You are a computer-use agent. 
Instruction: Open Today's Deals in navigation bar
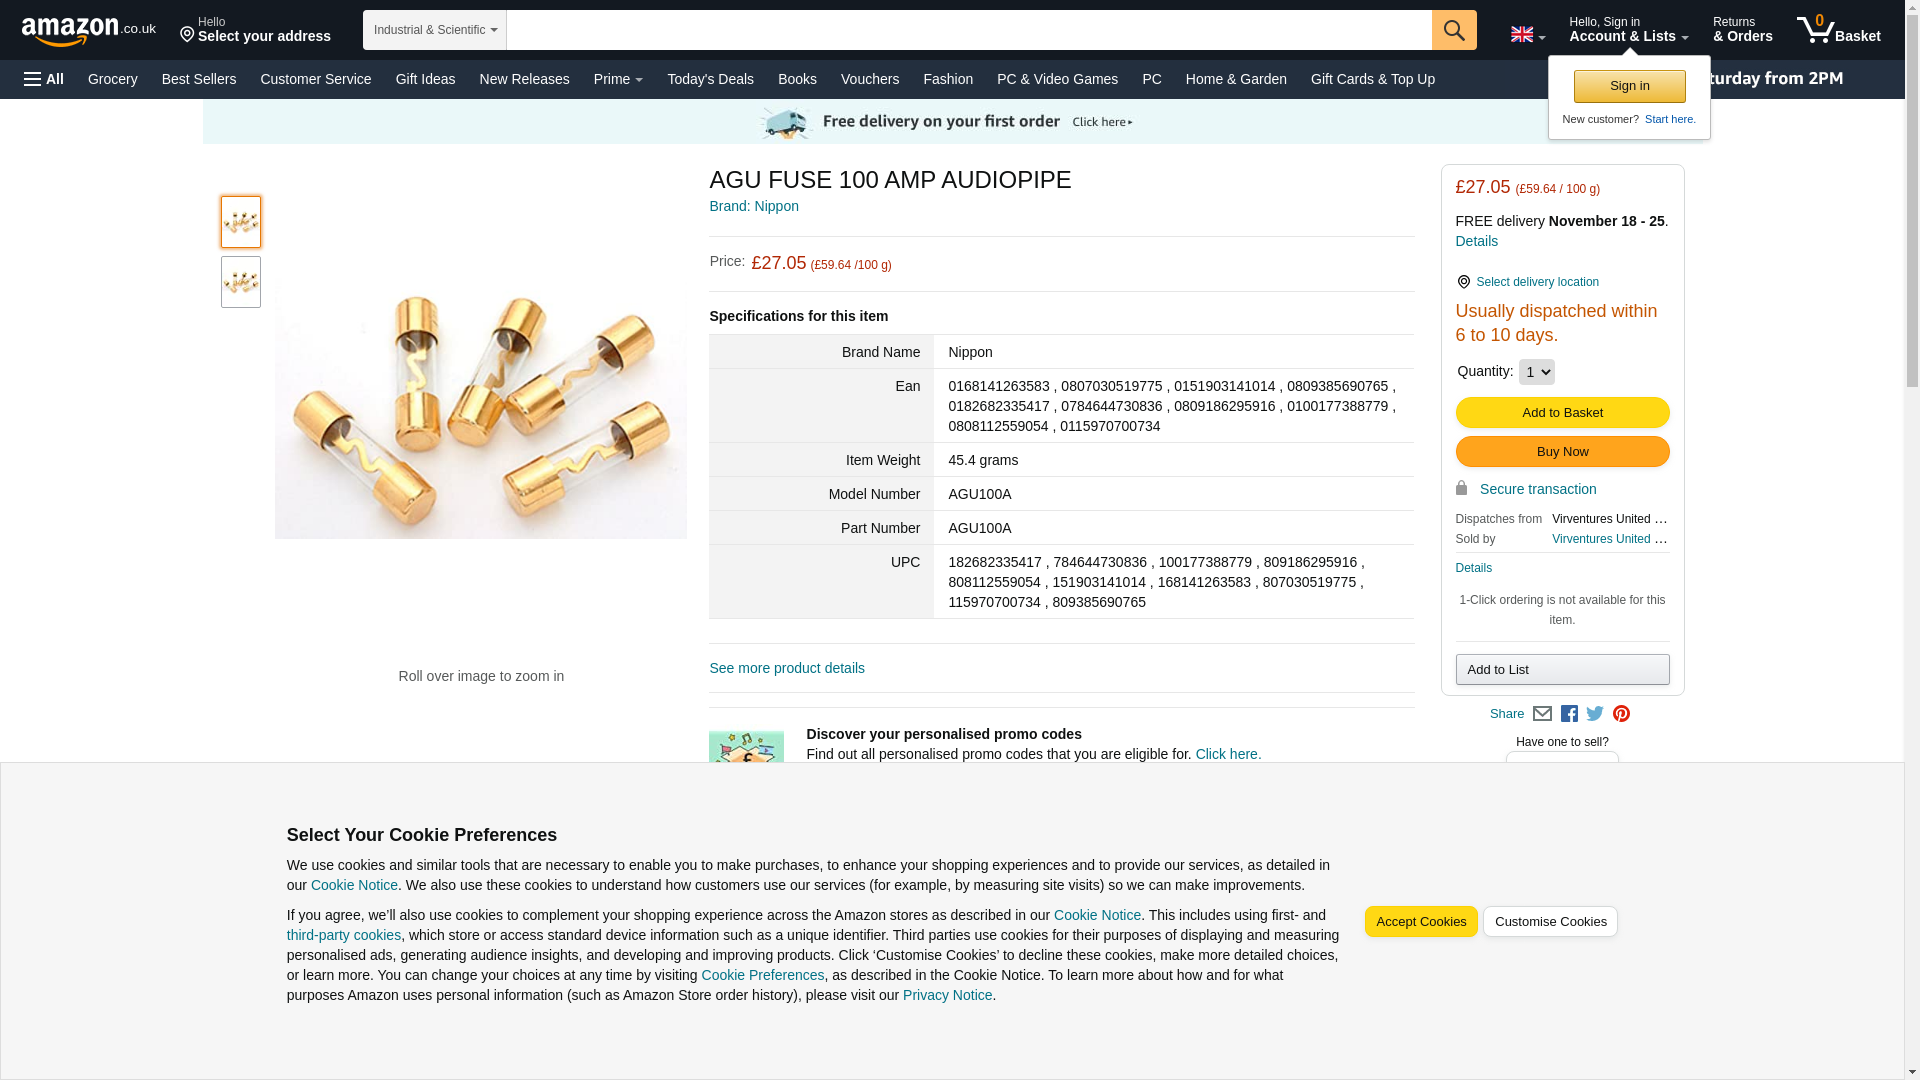click(x=710, y=79)
